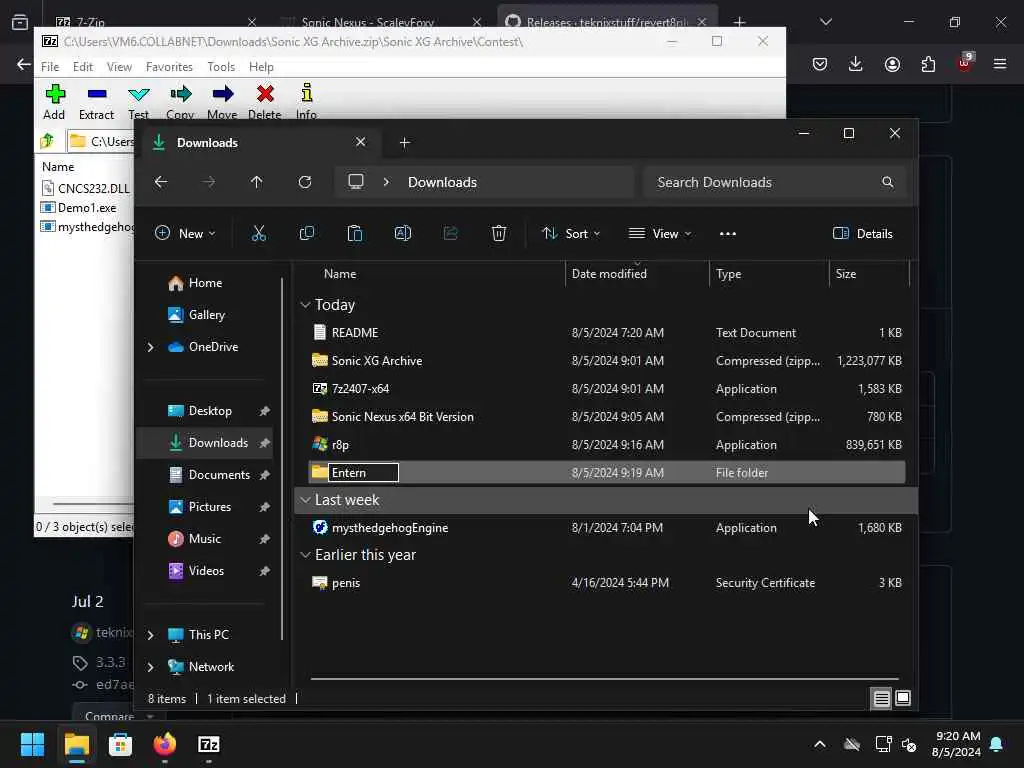Select Home in the navigation pane
Image resolution: width=1024 pixels, height=768 pixels.
[205, 283]
